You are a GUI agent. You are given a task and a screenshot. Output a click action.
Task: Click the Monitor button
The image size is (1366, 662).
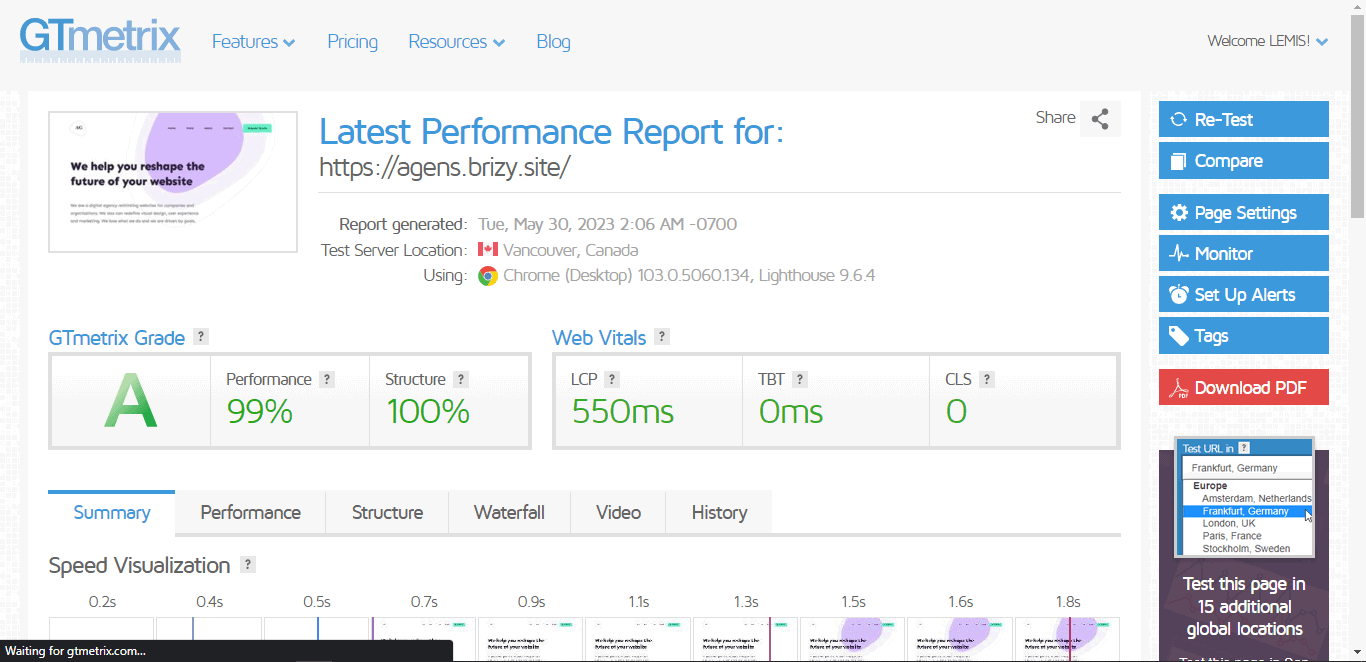(1244, 254)
